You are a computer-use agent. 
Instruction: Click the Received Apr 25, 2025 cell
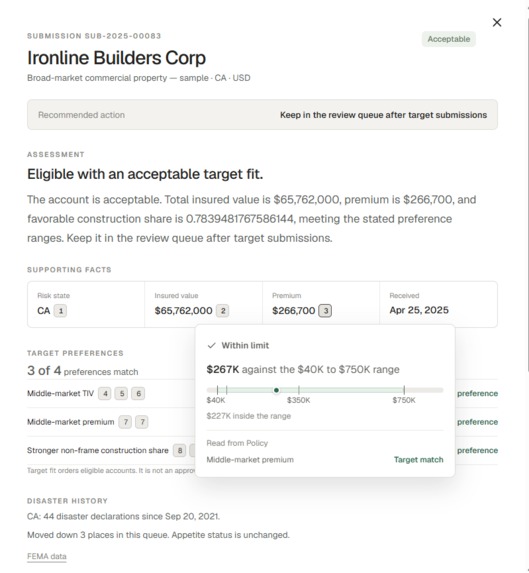(438, 304)
